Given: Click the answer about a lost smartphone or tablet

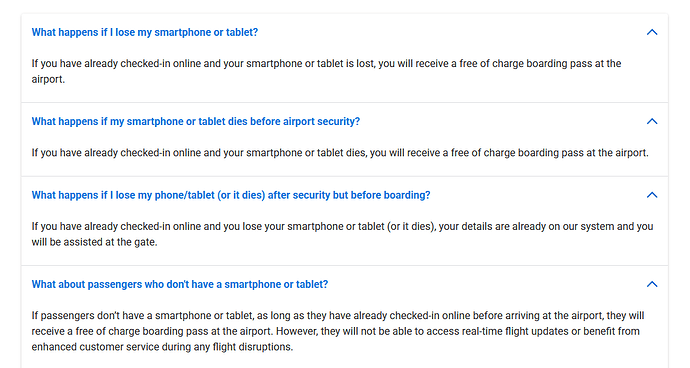Looking at the screenshot, I should (326, 71).
